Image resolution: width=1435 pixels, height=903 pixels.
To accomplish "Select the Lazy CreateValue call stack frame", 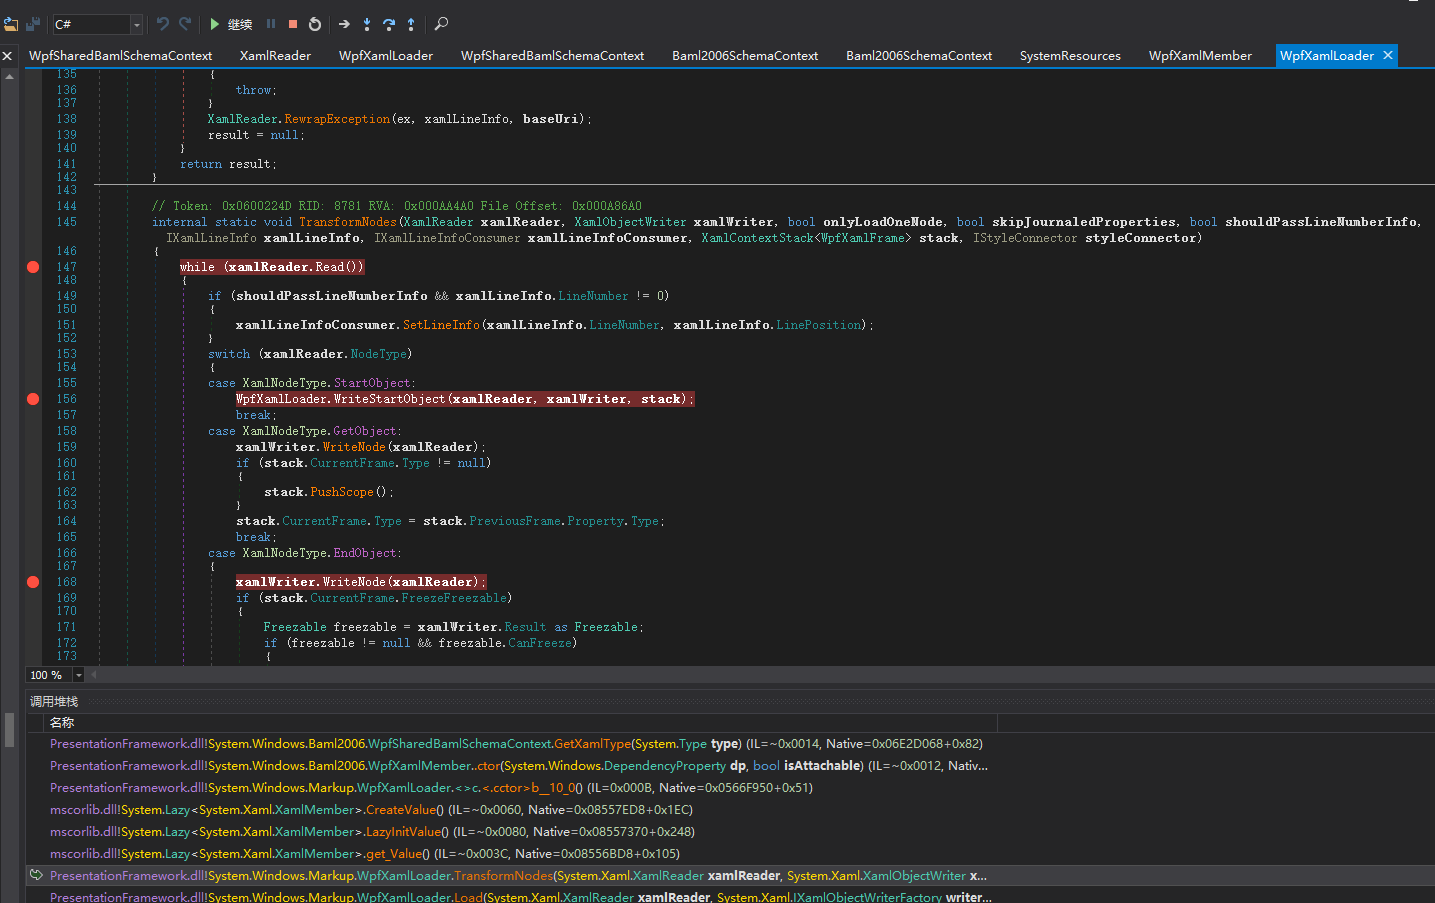I will click(371, 810).
